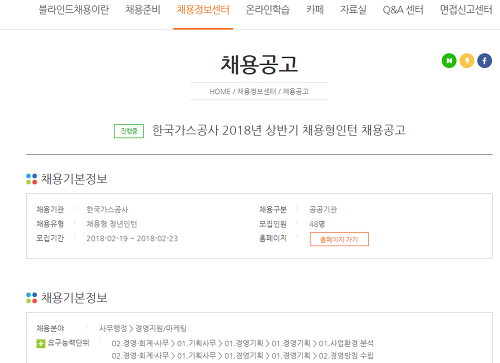Click the row ending 02.경영방침 수립
Screen dimensions: 500x363
tap(243, 356)
